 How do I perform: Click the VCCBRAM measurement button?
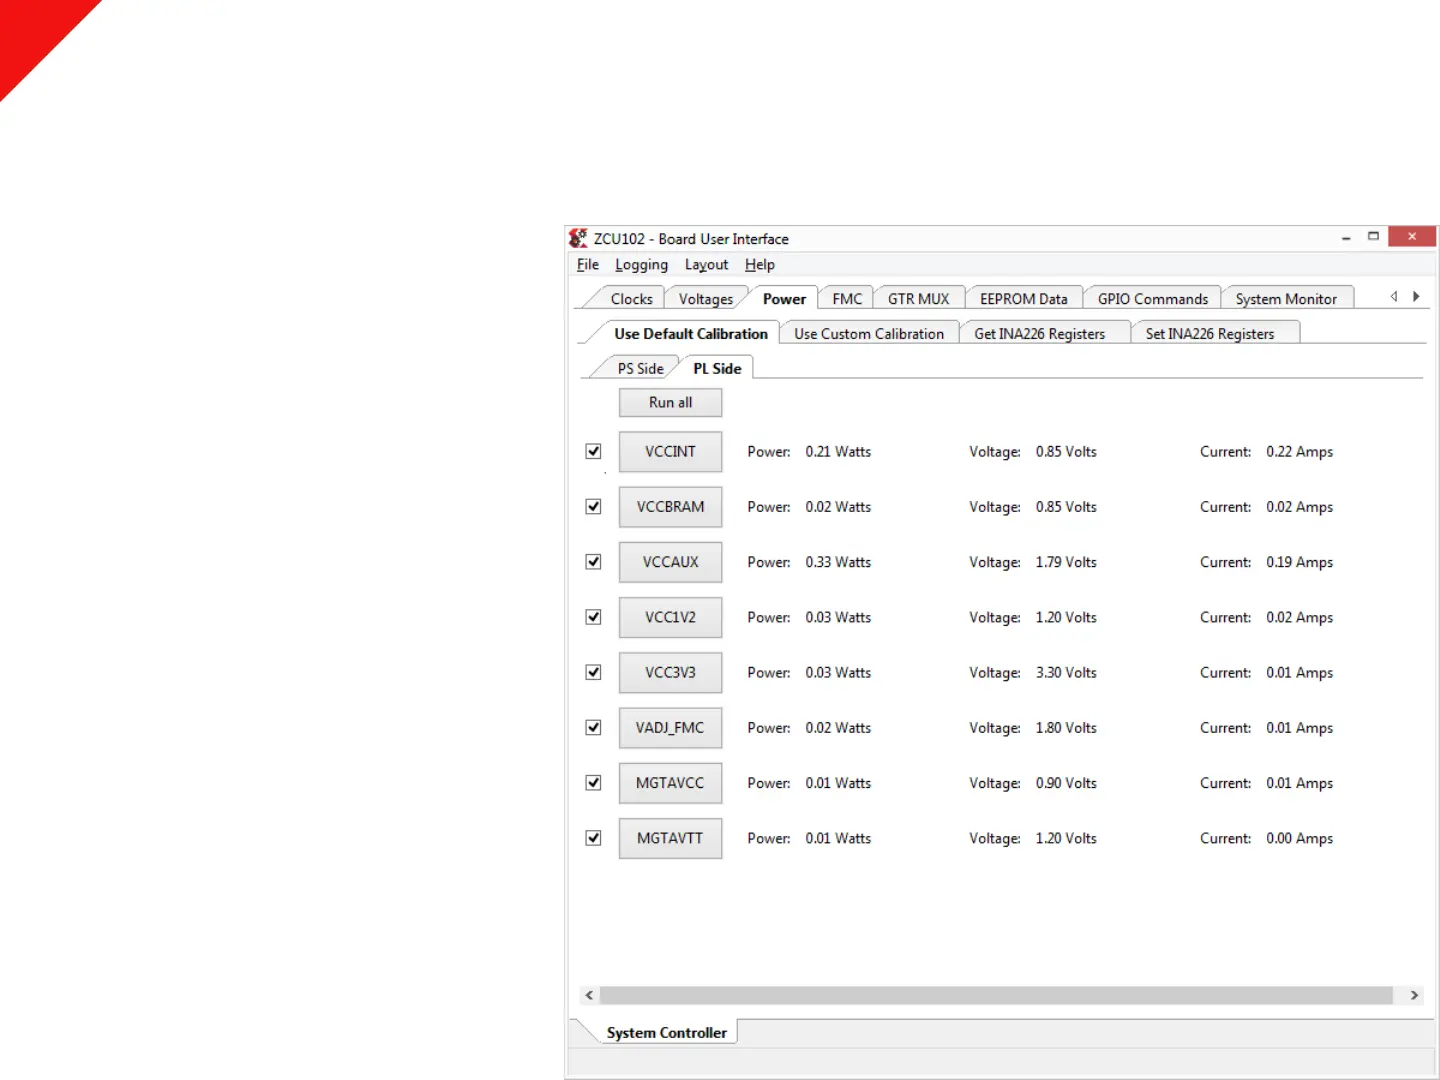click(670, 506)
